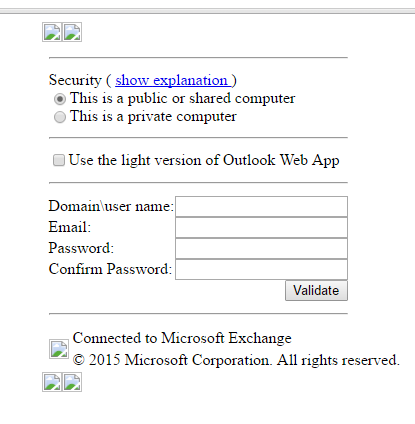Click broken image icon beside Connected to Microsoft Exchange
Screen dimensions: 415x424
(x=59, y=349)
